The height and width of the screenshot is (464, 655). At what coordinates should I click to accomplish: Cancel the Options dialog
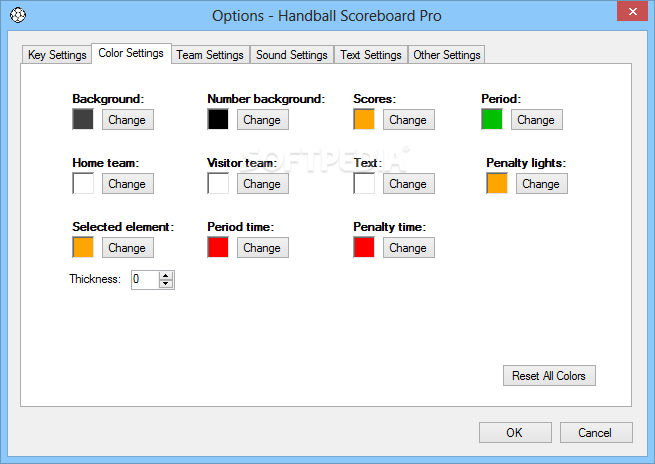(x=595, y=433)
